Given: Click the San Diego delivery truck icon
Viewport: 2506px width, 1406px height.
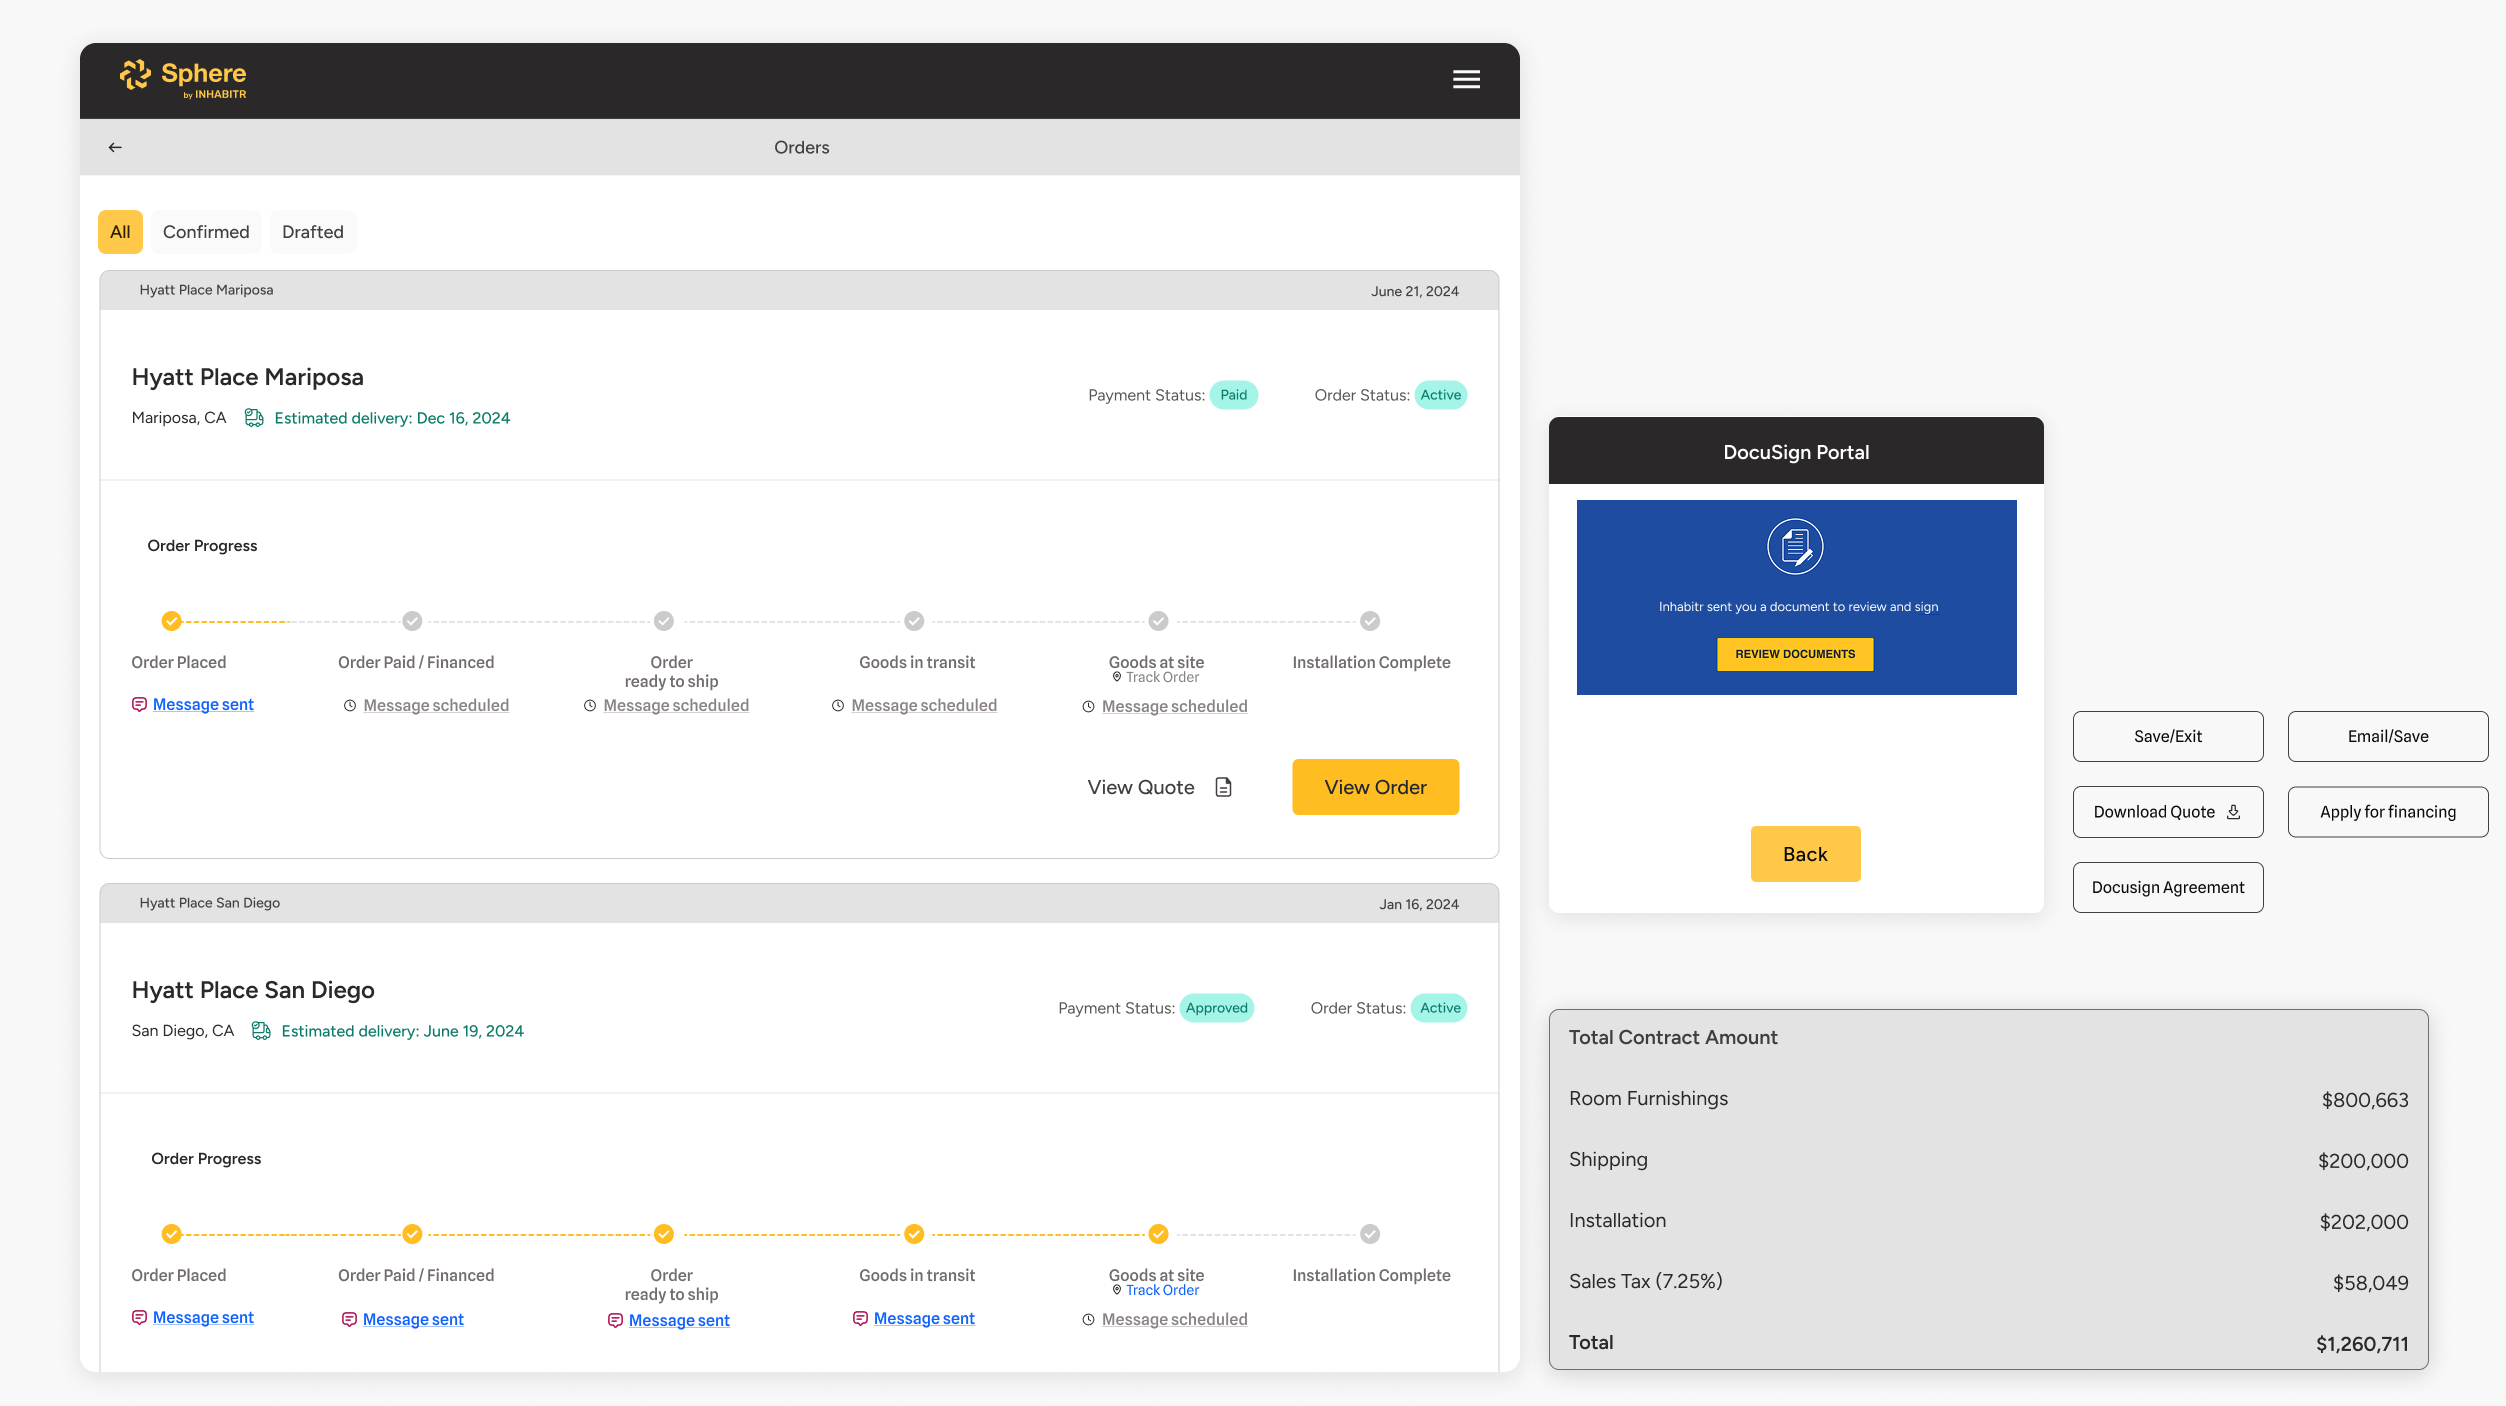Looking at the screenshot, I should click(x=261, y=1031).
